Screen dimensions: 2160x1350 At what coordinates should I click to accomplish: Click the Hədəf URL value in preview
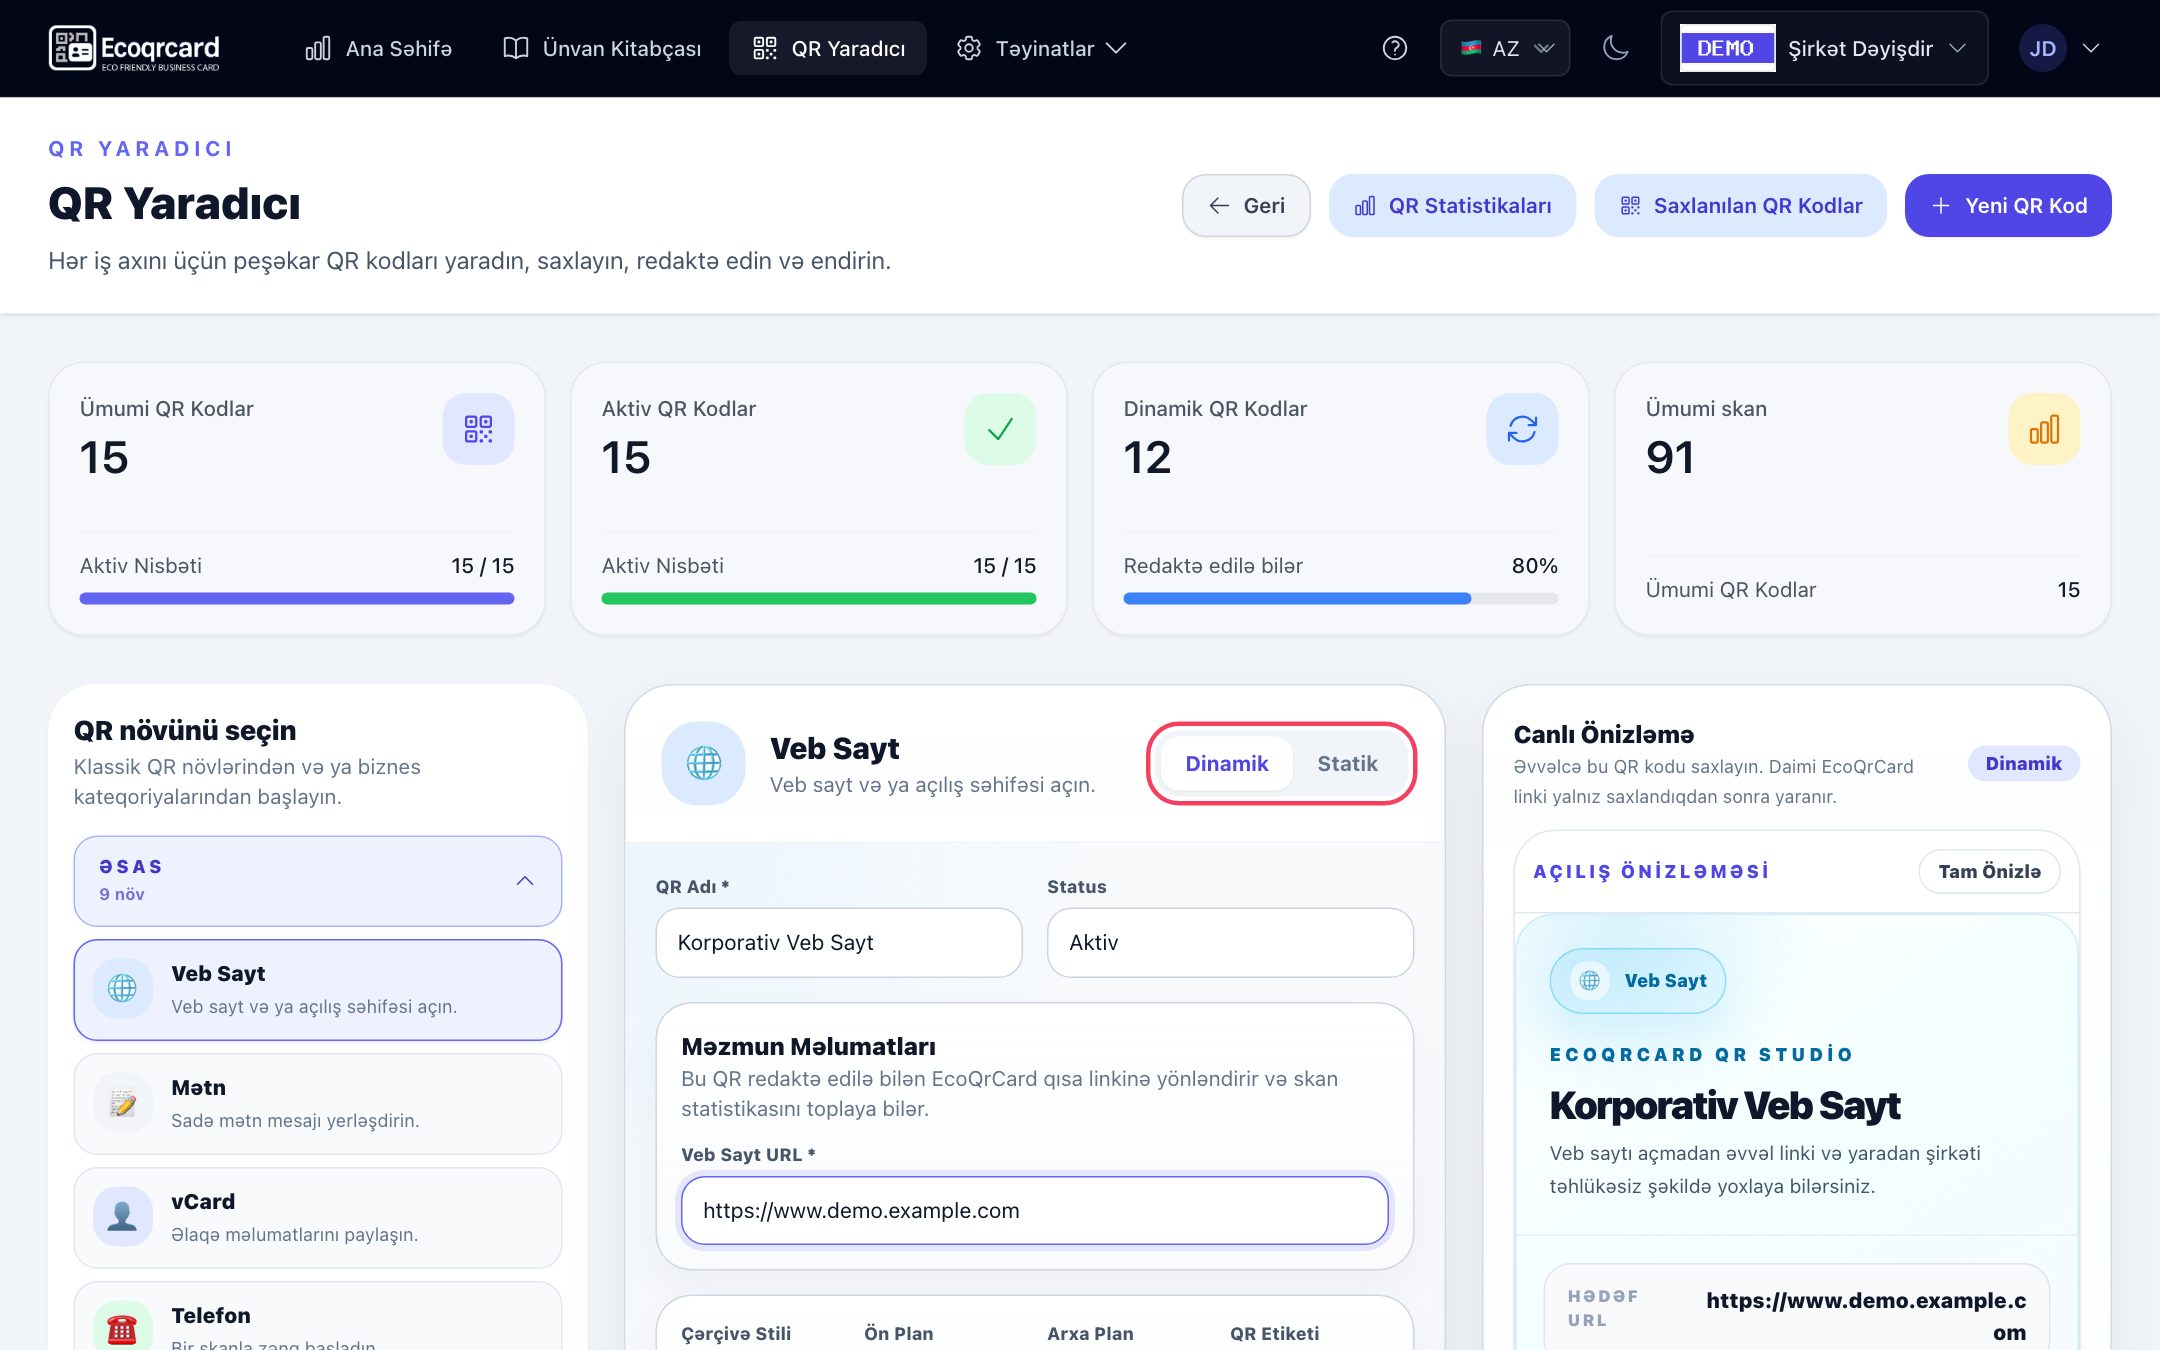pyautogui.click(x=1866, y=1316)
